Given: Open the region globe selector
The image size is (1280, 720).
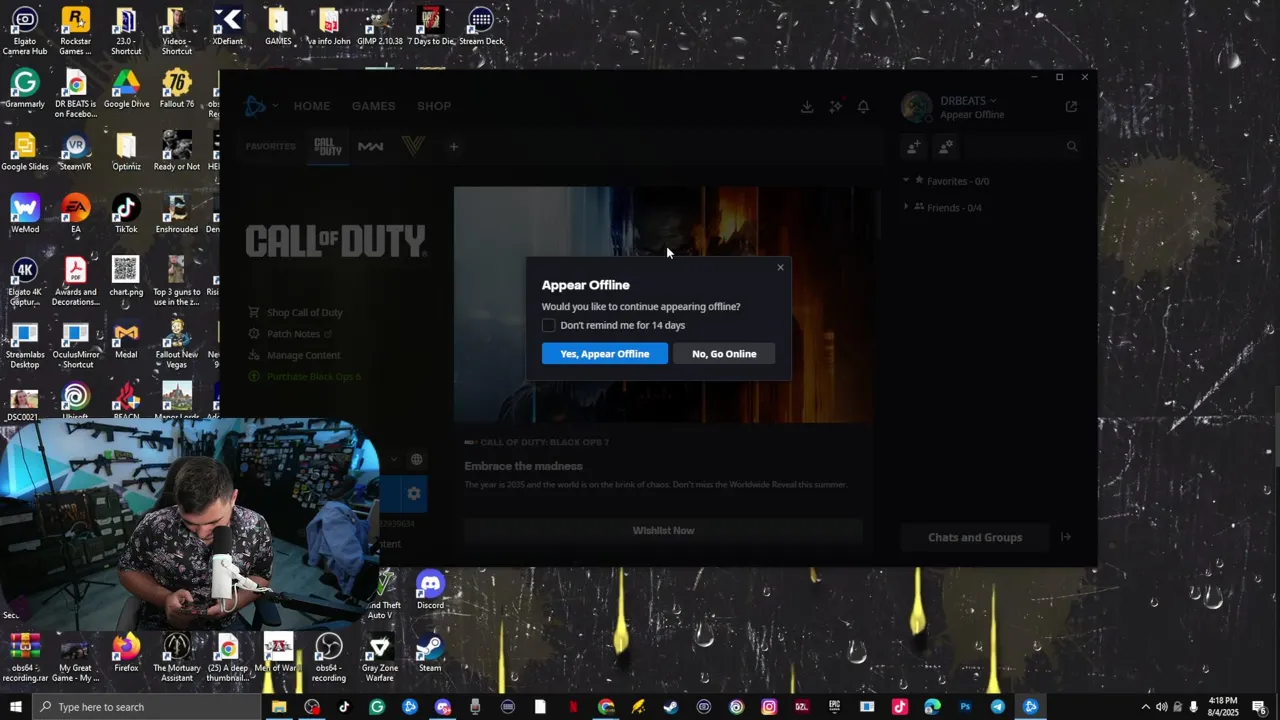Looking at the screenshot, I should pos(416,460).
